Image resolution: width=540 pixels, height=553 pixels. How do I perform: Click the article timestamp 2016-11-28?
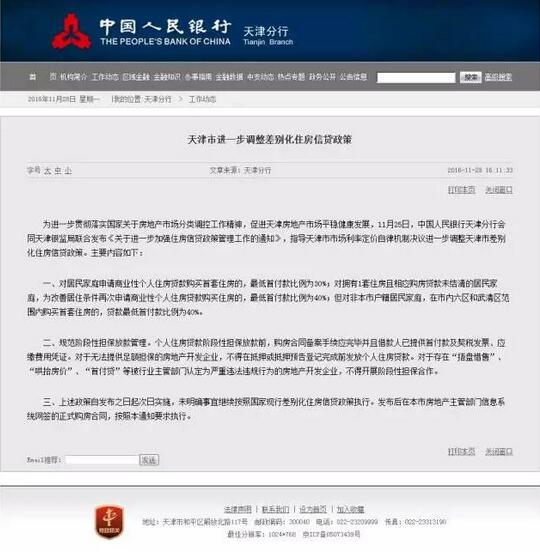(480, 170)
